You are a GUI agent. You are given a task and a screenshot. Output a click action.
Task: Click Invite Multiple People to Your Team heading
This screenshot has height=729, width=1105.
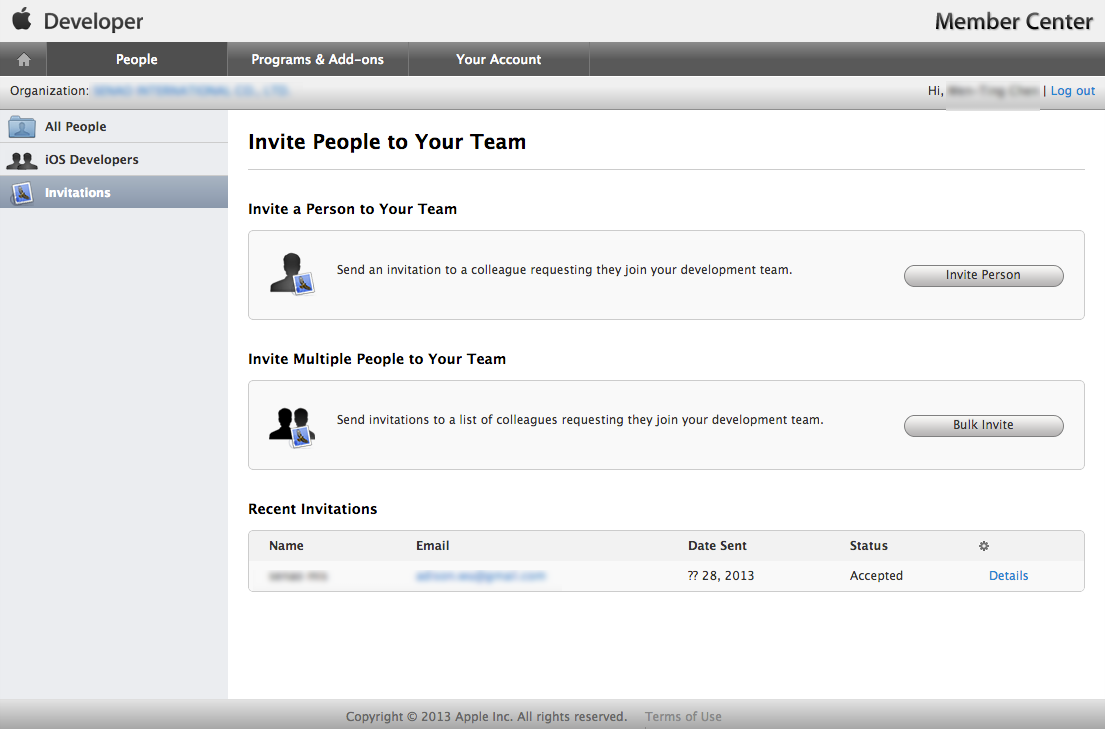point(377,359)
